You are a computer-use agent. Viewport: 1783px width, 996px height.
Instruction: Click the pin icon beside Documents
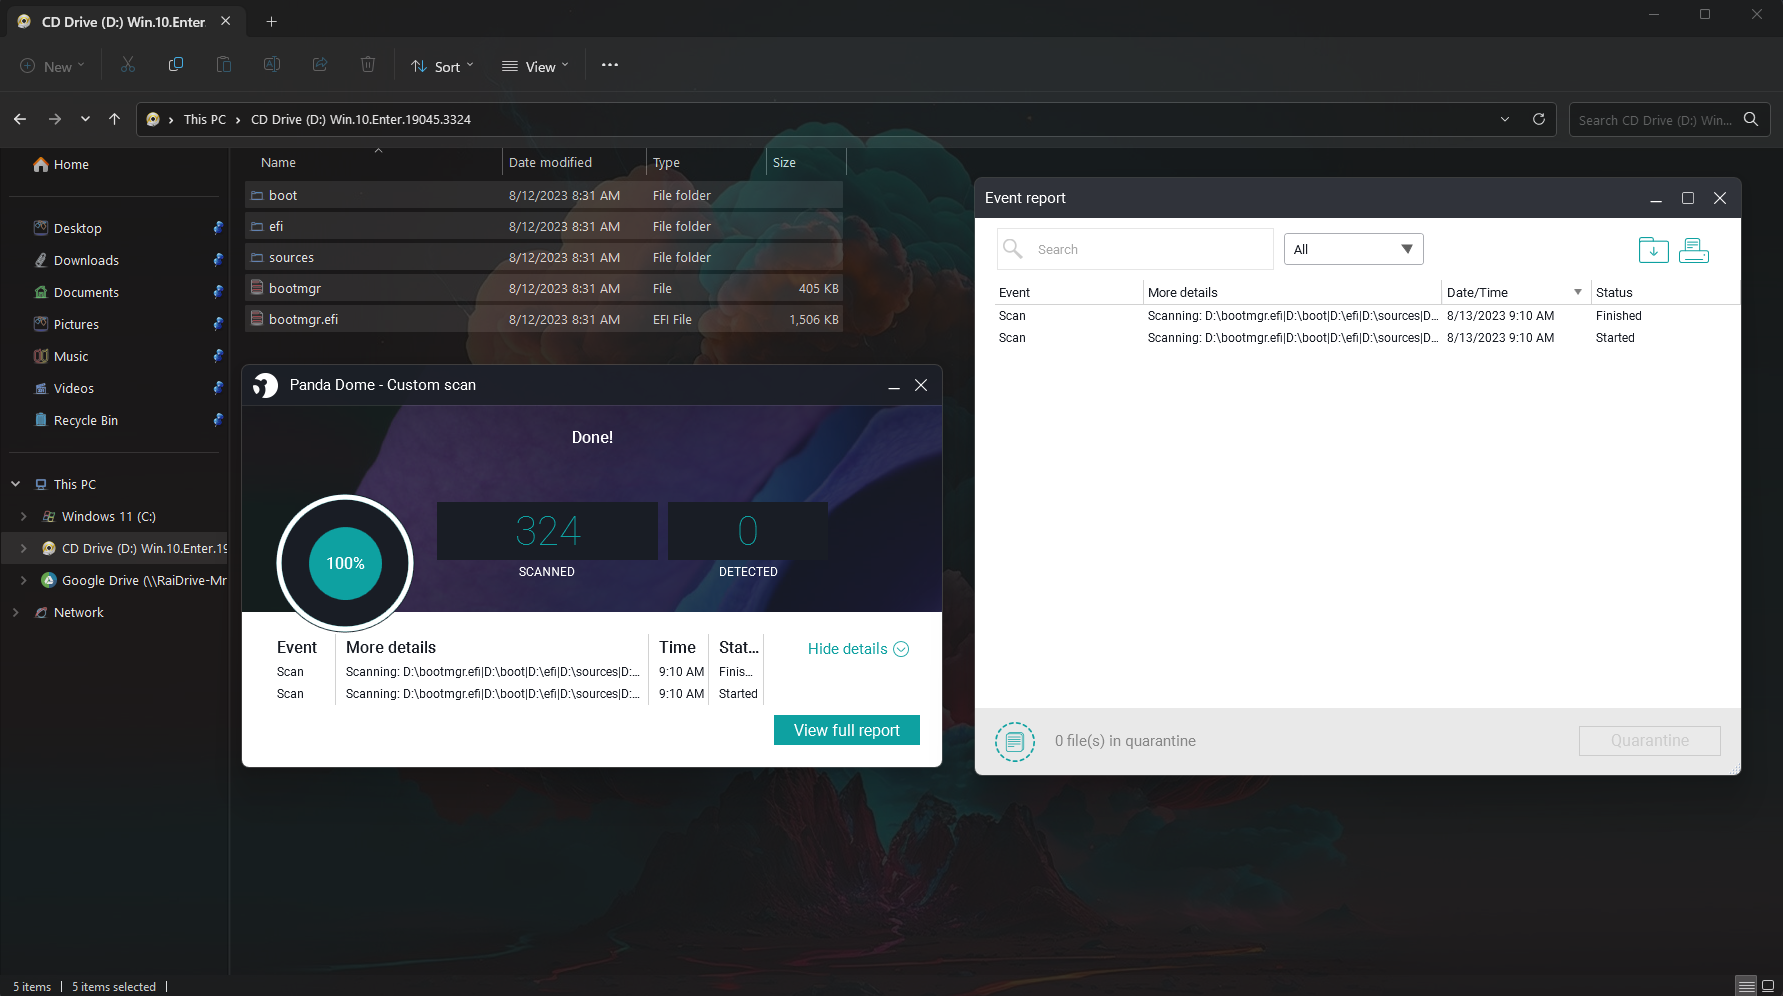[218, 292]
